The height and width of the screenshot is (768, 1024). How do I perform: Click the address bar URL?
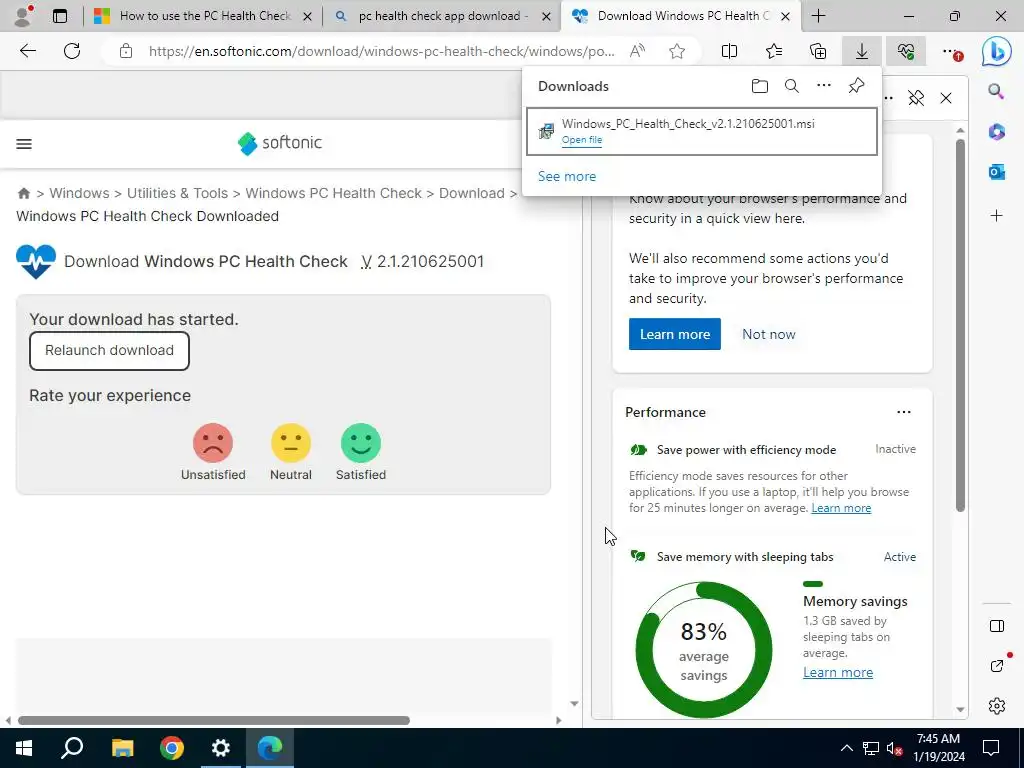(381, 51)
